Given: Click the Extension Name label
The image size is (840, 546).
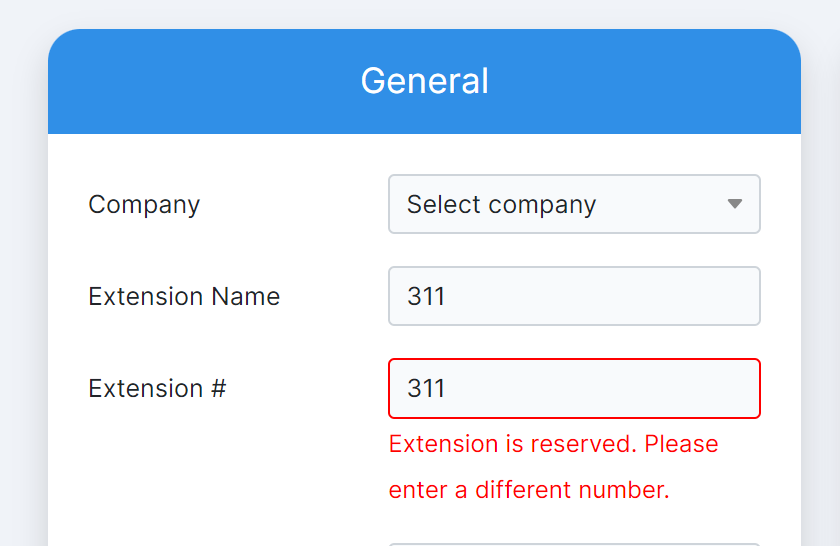Looking at the screenshot, I should click(x=184, y=296).
